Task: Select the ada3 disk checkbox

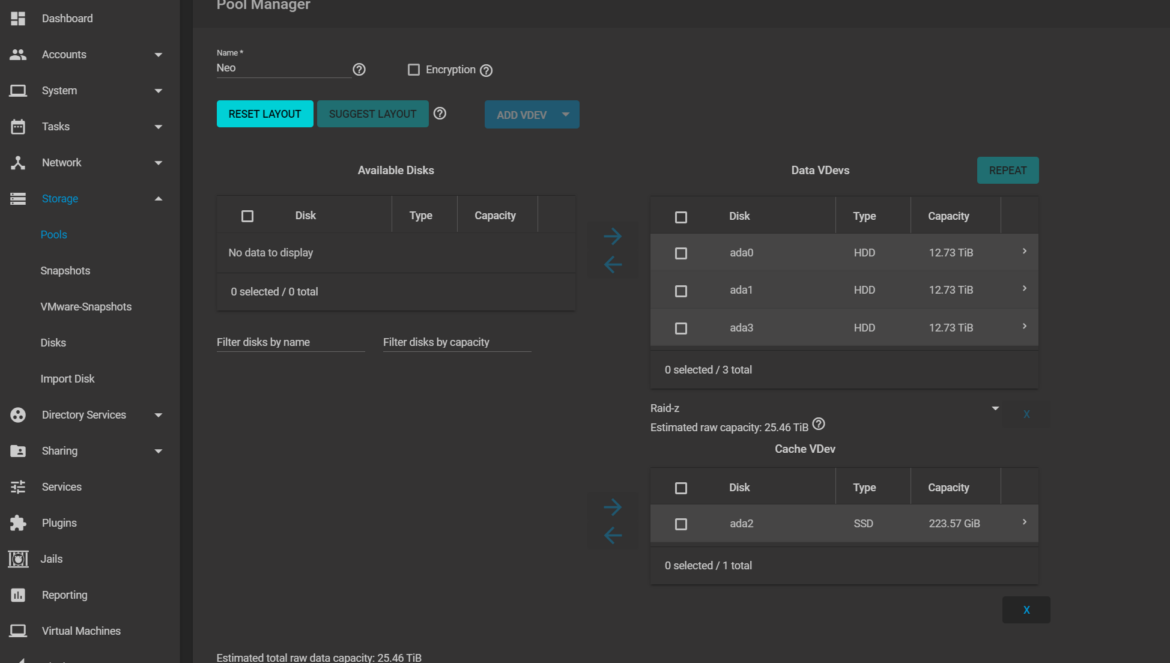Action: 681,328
